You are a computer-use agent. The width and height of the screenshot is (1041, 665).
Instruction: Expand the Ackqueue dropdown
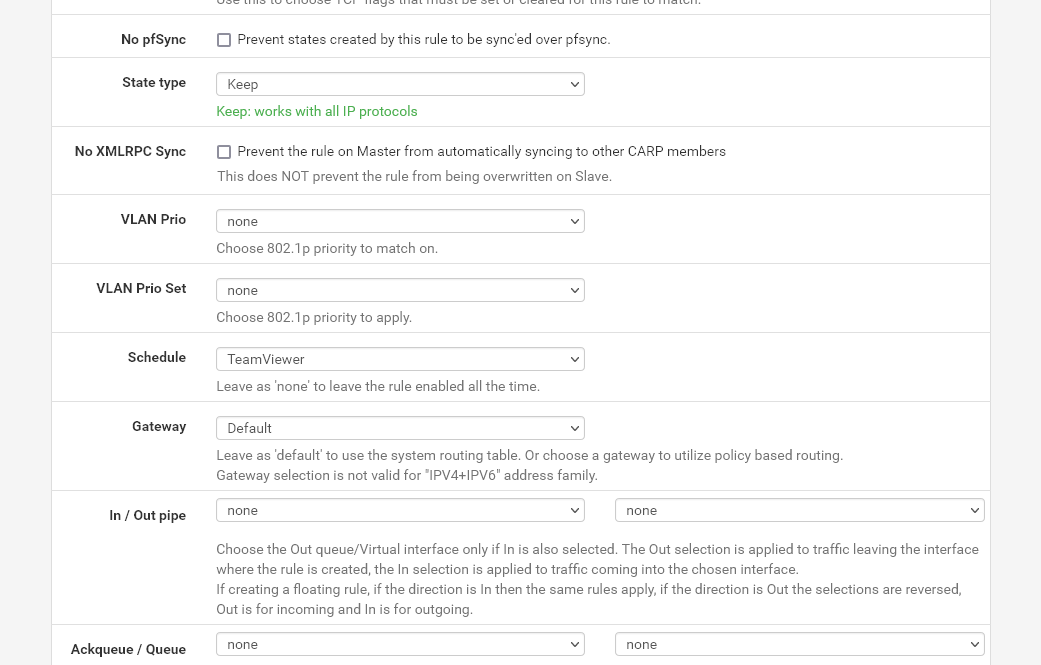pyautogui.click(x=400, y=644)
